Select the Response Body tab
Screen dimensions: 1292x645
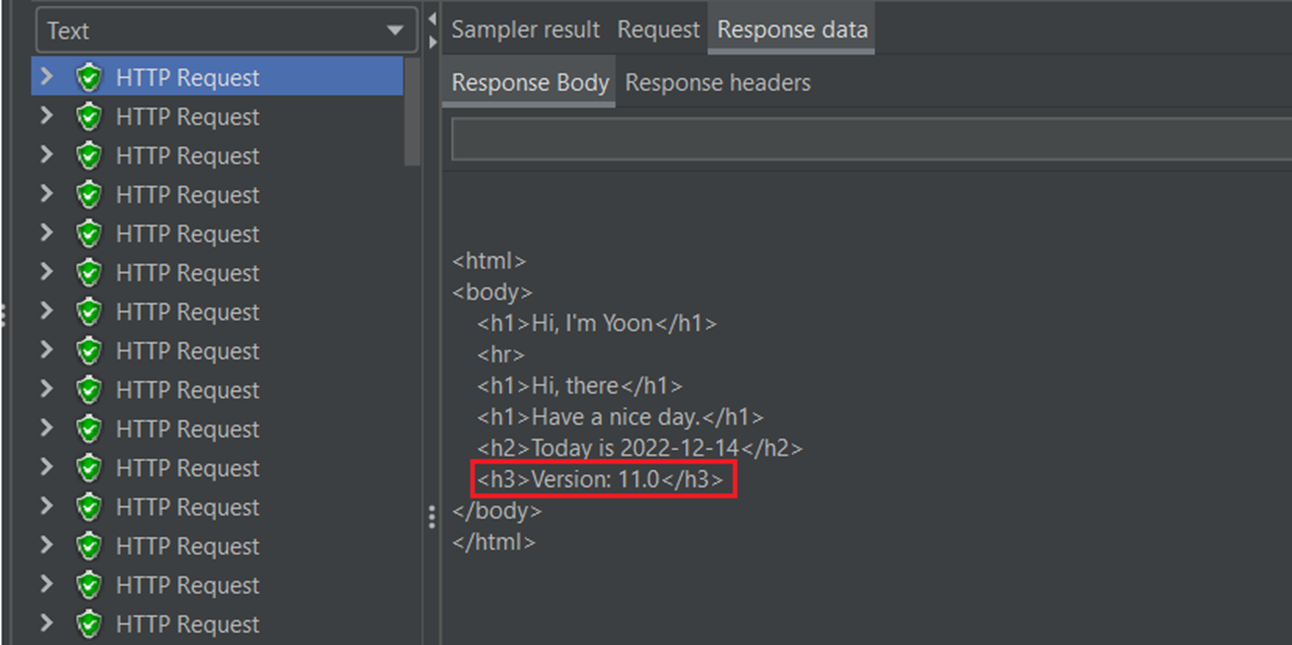[x=528, y=82]
